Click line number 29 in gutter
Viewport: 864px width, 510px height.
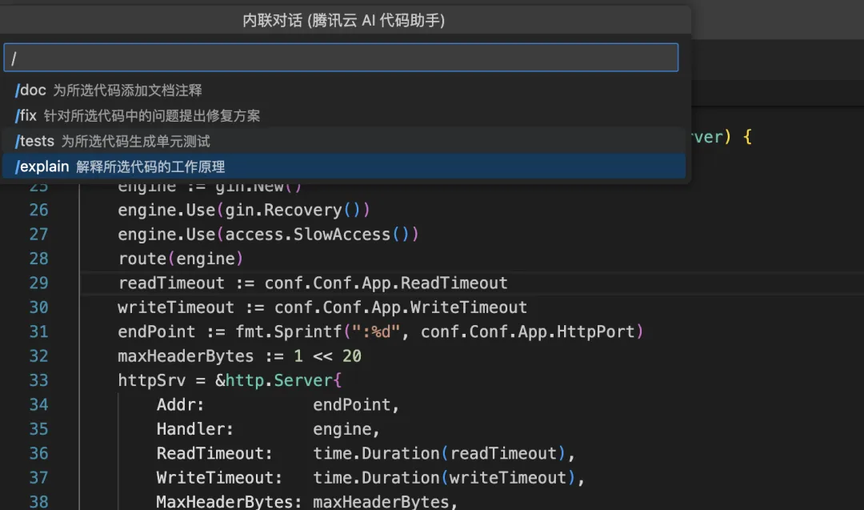(39, 283)
